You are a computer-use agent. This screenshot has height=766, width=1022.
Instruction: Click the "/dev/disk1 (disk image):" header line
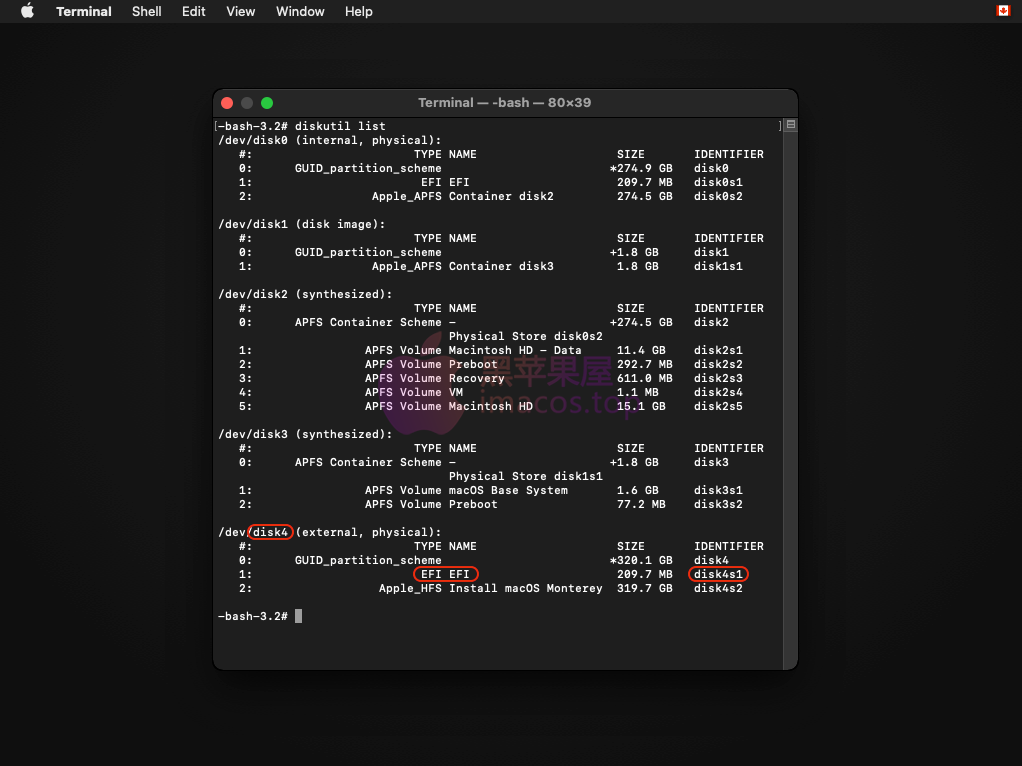(301, 224)
